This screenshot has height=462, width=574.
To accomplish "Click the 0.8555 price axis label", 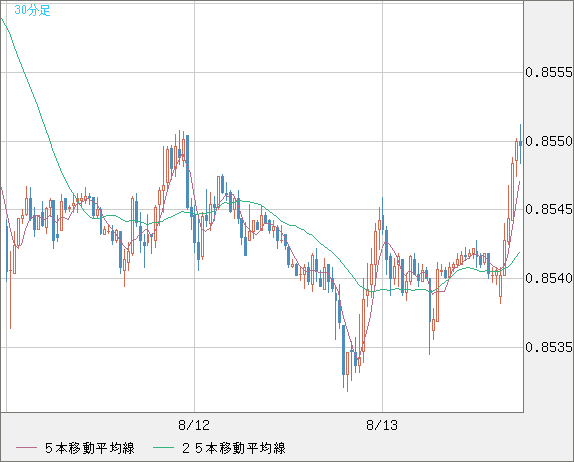I will 549,72.
